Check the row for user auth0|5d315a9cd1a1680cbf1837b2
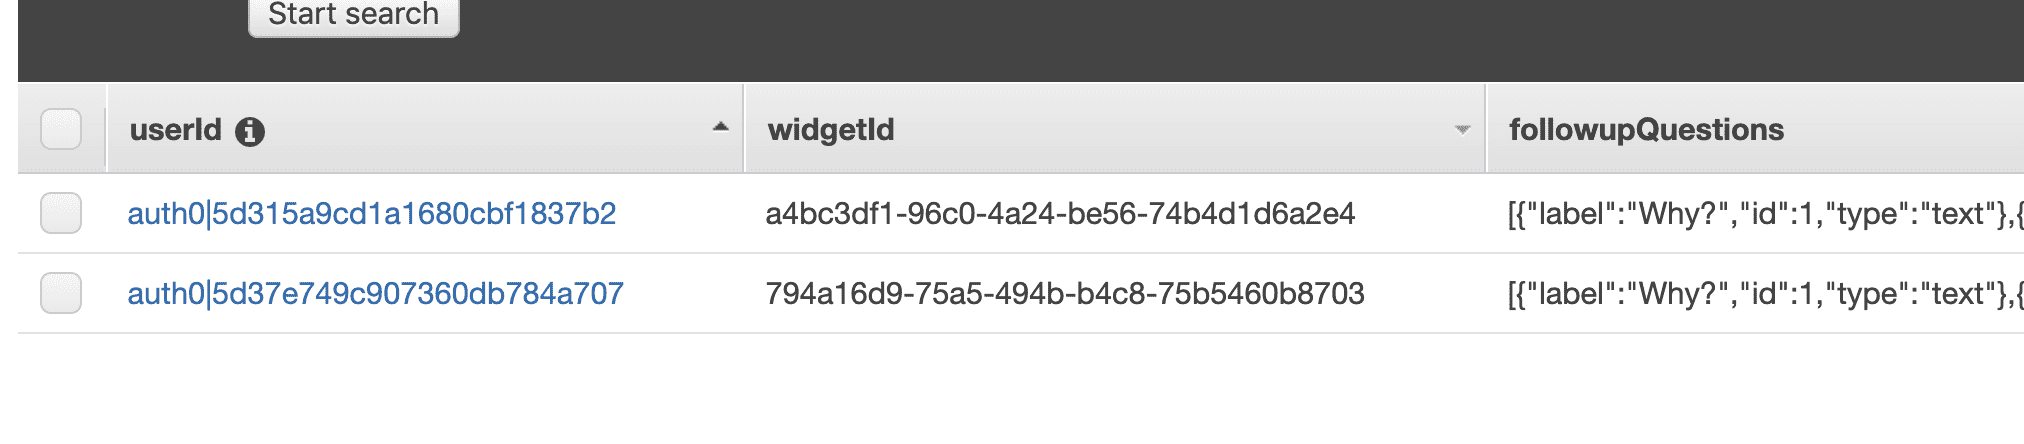This screenshot has width=2024, height=444. [61, 213]
